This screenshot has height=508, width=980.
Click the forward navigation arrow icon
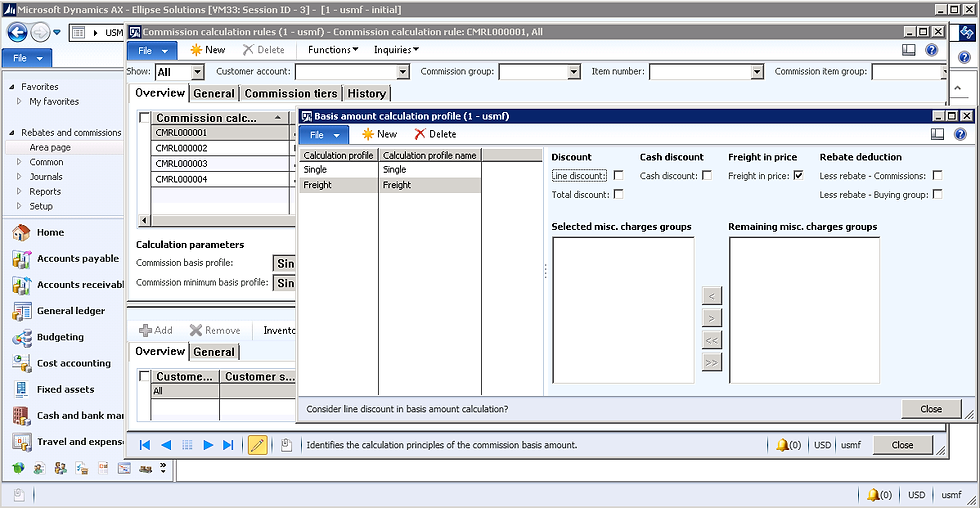[x=39, y=32]
